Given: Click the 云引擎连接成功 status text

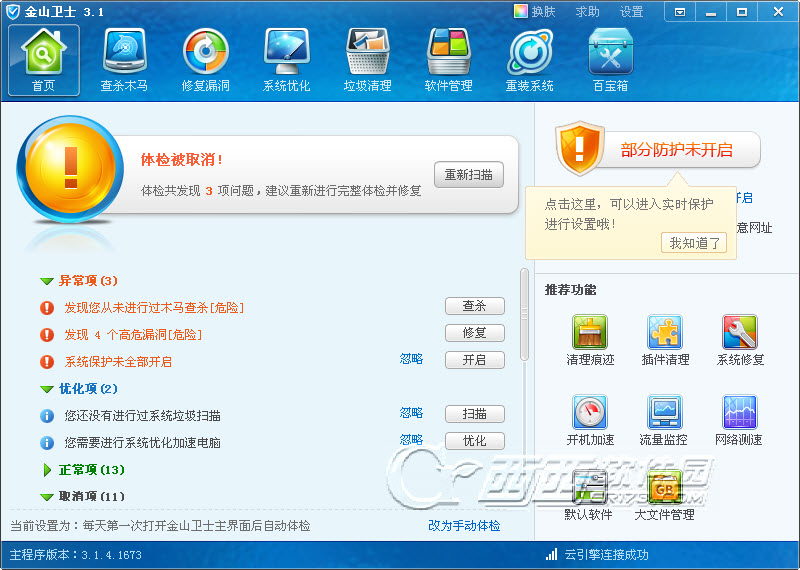Looking at the screenshot, I should pos(606,555).
